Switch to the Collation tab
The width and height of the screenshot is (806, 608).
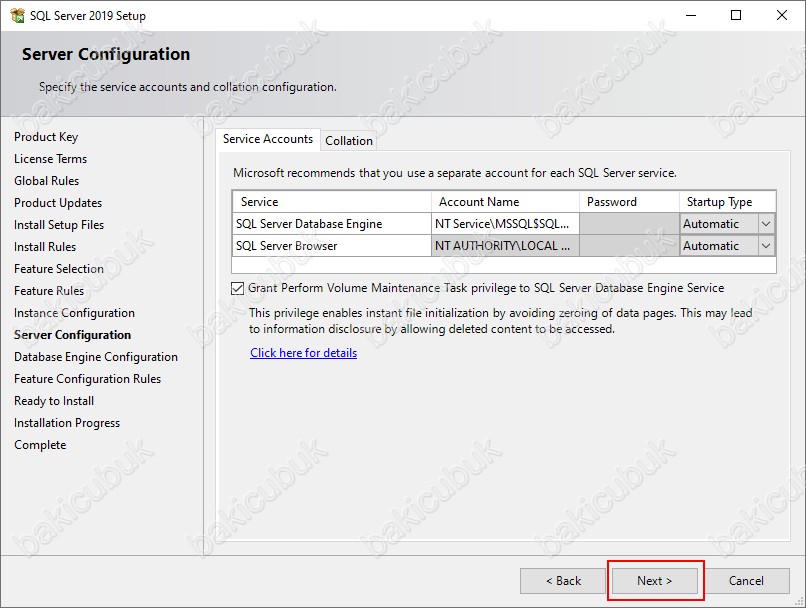tap(349, 141)
